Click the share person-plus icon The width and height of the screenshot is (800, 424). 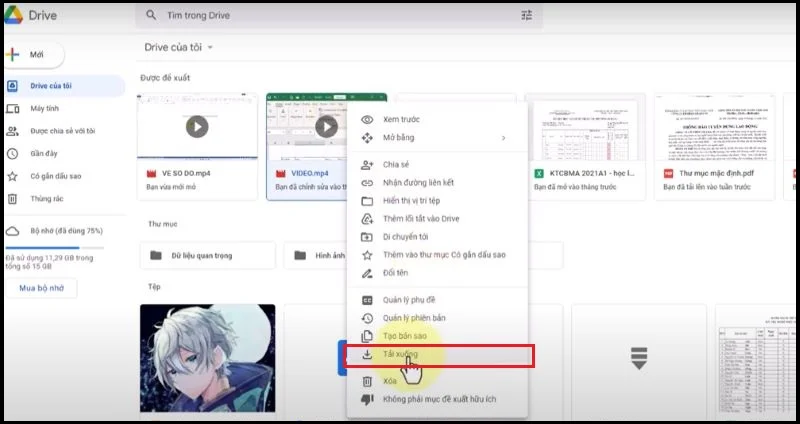coord(367,165)
